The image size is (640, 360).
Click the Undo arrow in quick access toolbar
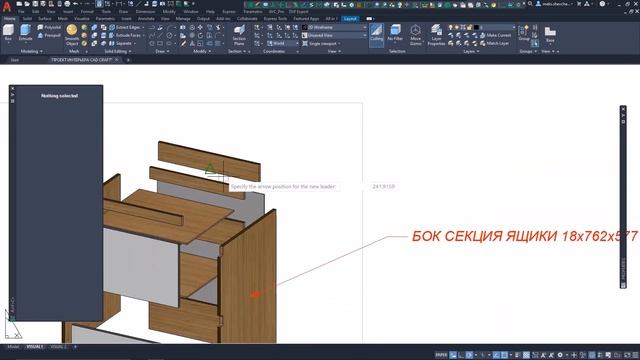click(75, 4)
